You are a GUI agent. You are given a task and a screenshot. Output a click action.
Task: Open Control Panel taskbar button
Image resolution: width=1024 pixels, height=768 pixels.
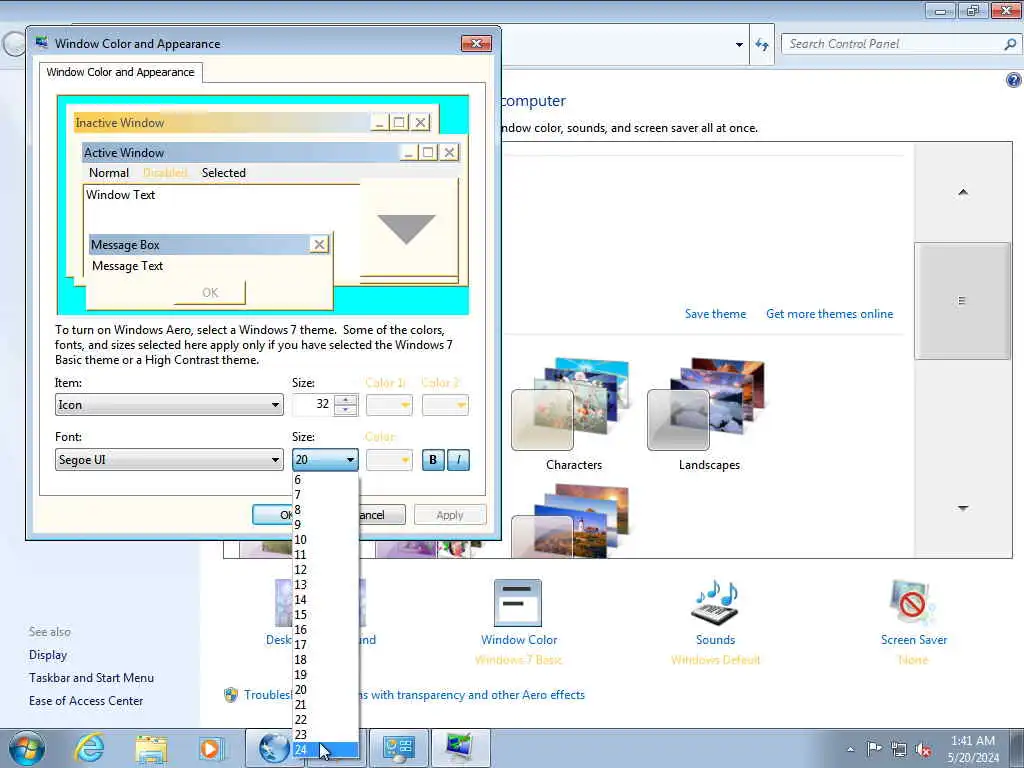[399, 748]
